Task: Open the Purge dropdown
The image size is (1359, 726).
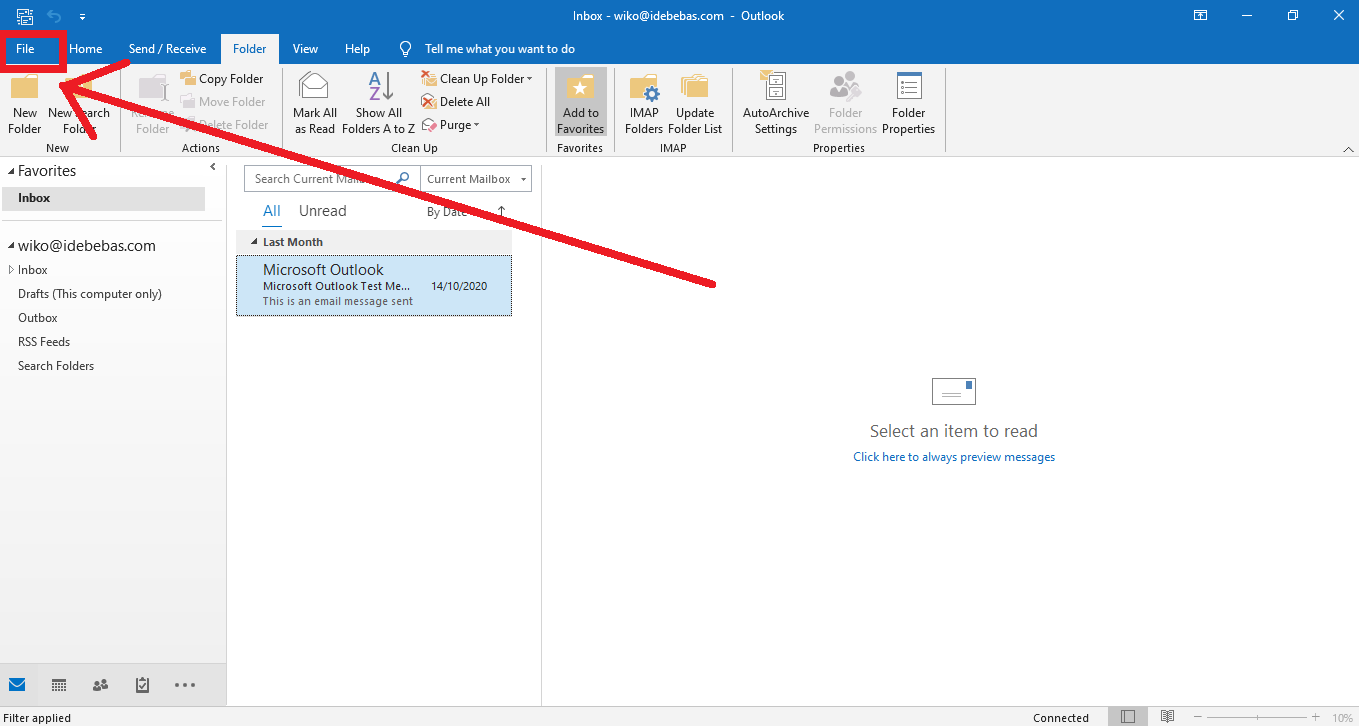Action: pos(451,125)
